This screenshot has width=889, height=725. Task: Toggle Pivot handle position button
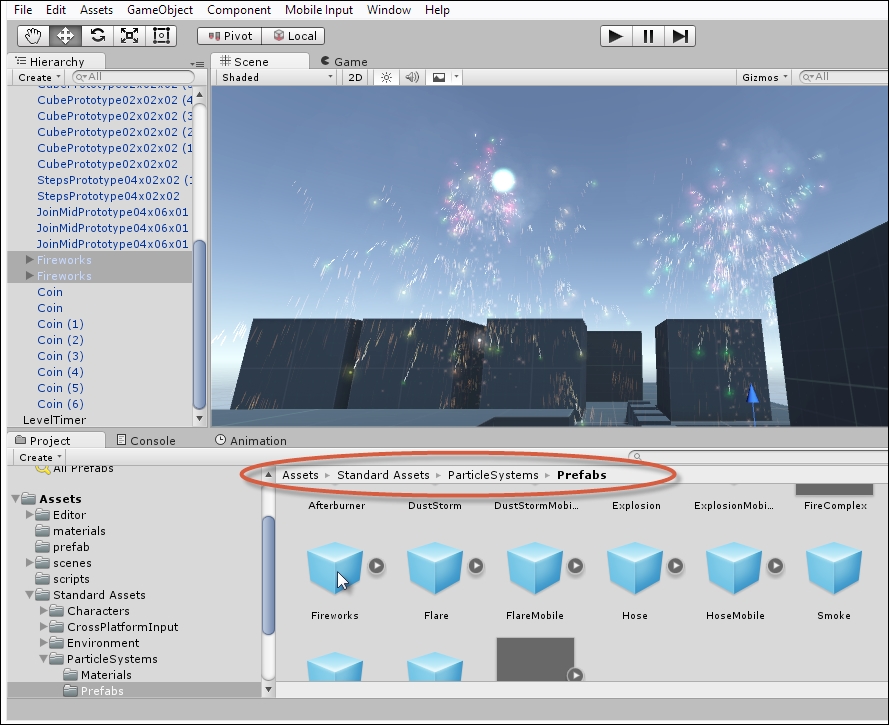coord(230,36)
